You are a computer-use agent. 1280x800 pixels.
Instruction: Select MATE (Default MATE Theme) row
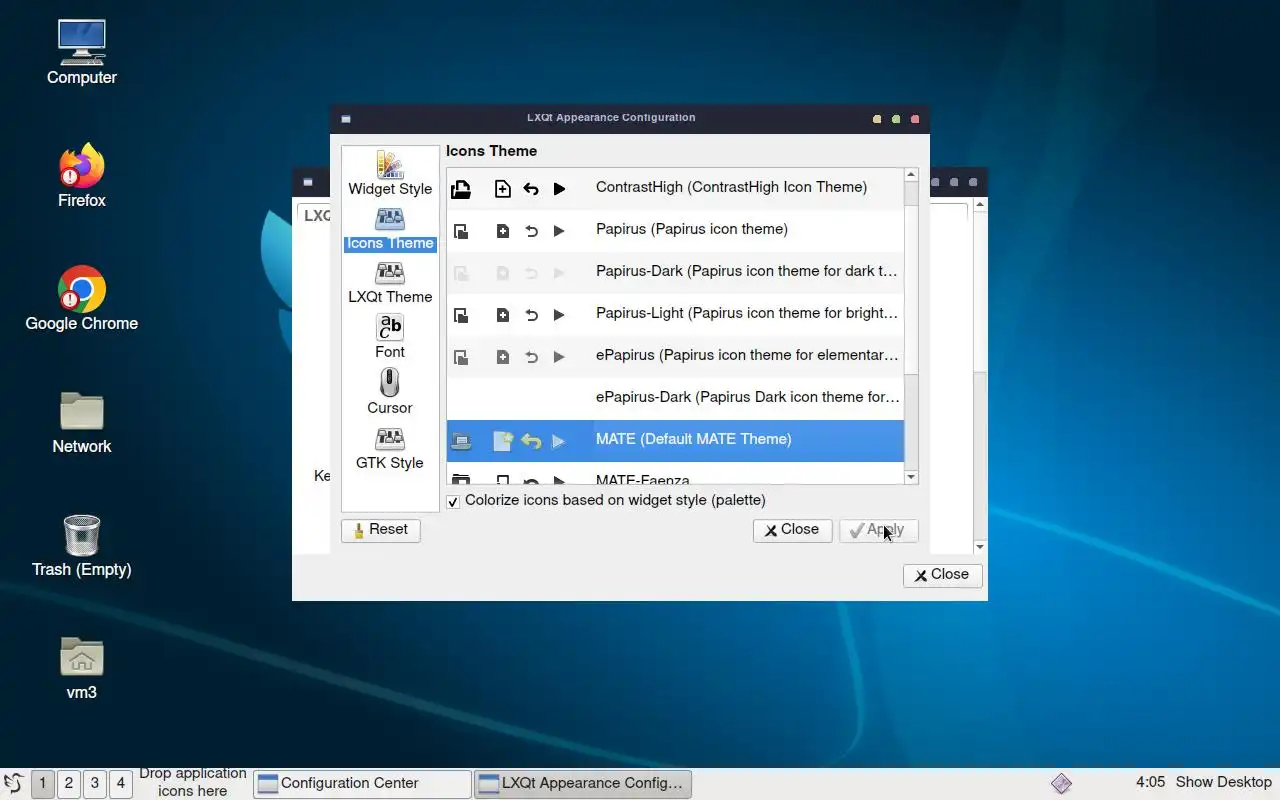[675, 440]
